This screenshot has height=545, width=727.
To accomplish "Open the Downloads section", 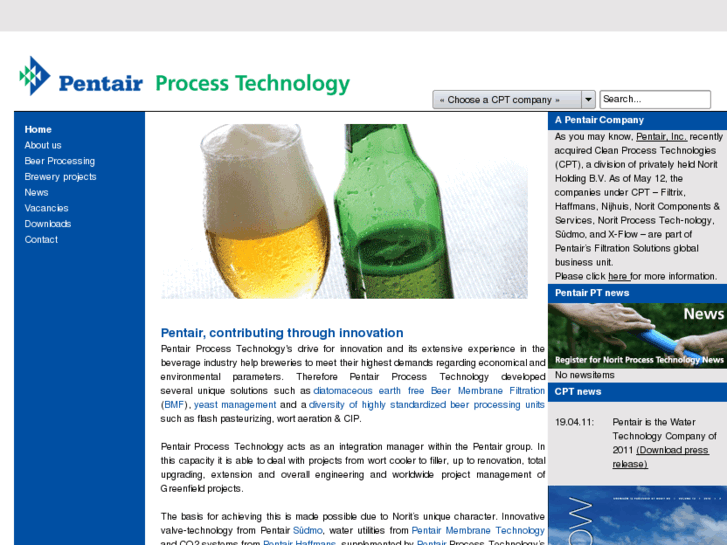I will pos(48,224).
